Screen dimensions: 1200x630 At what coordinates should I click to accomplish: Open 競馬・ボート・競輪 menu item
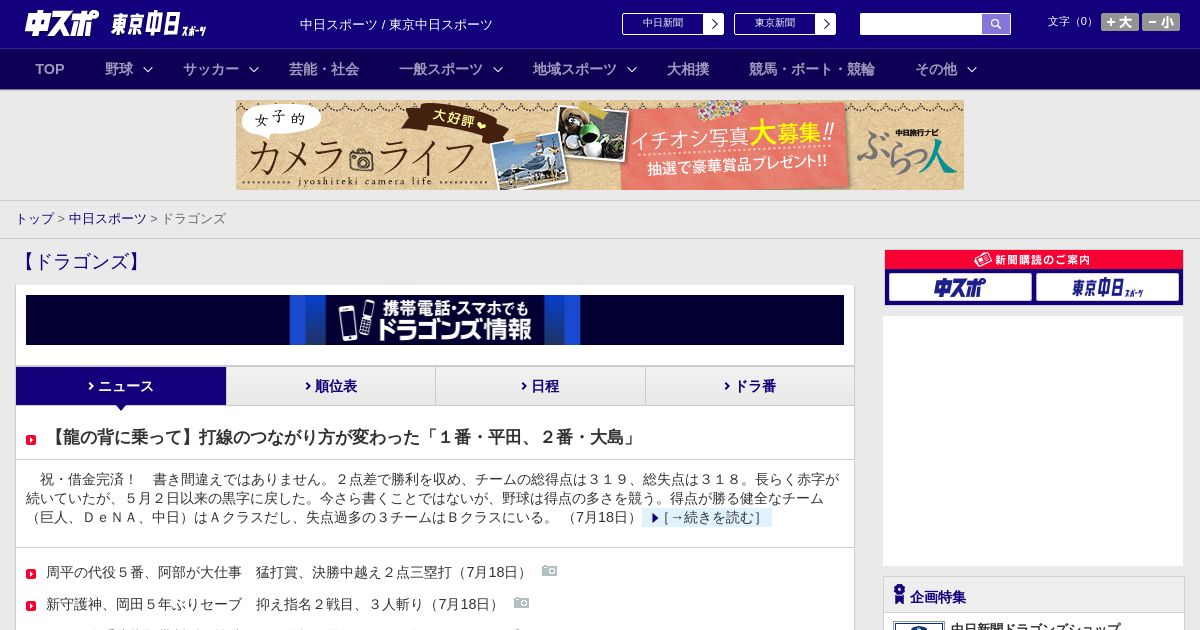click(x=812, y=69)
